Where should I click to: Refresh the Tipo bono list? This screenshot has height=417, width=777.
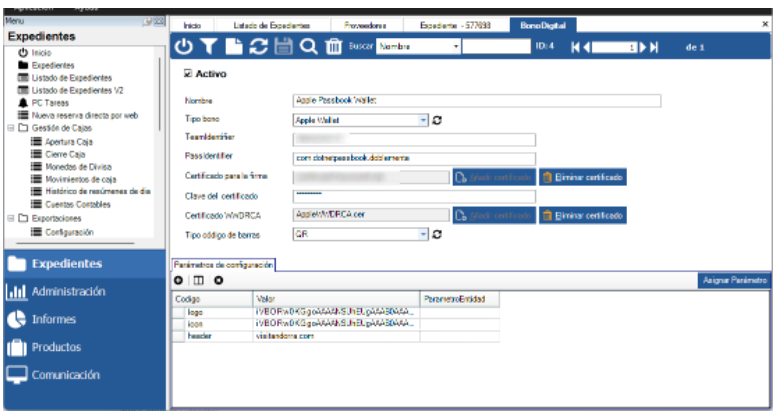pyautogui.click(x=436, y=120)
